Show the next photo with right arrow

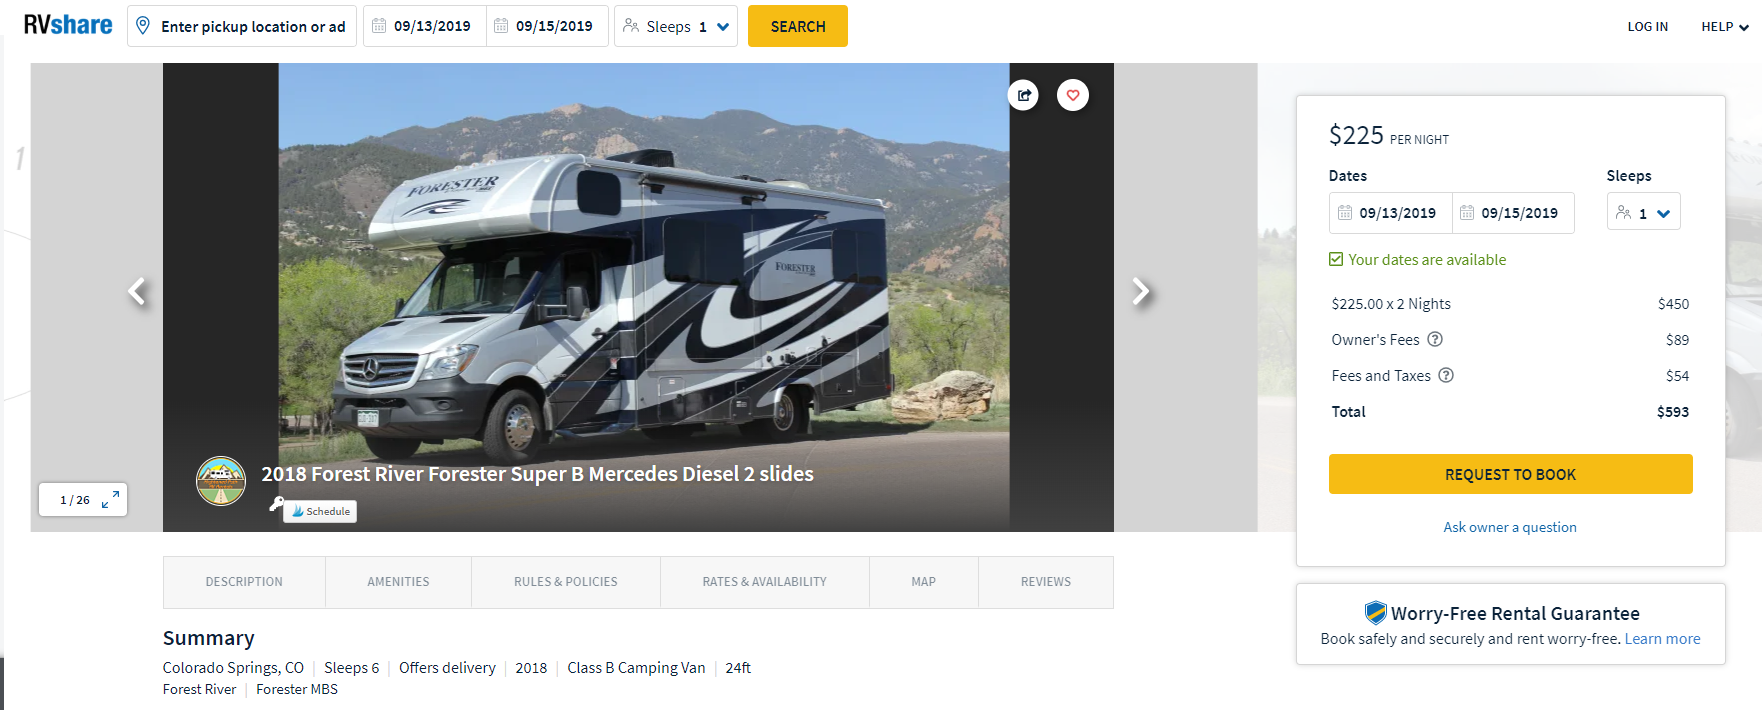(x=1140, y=291)
